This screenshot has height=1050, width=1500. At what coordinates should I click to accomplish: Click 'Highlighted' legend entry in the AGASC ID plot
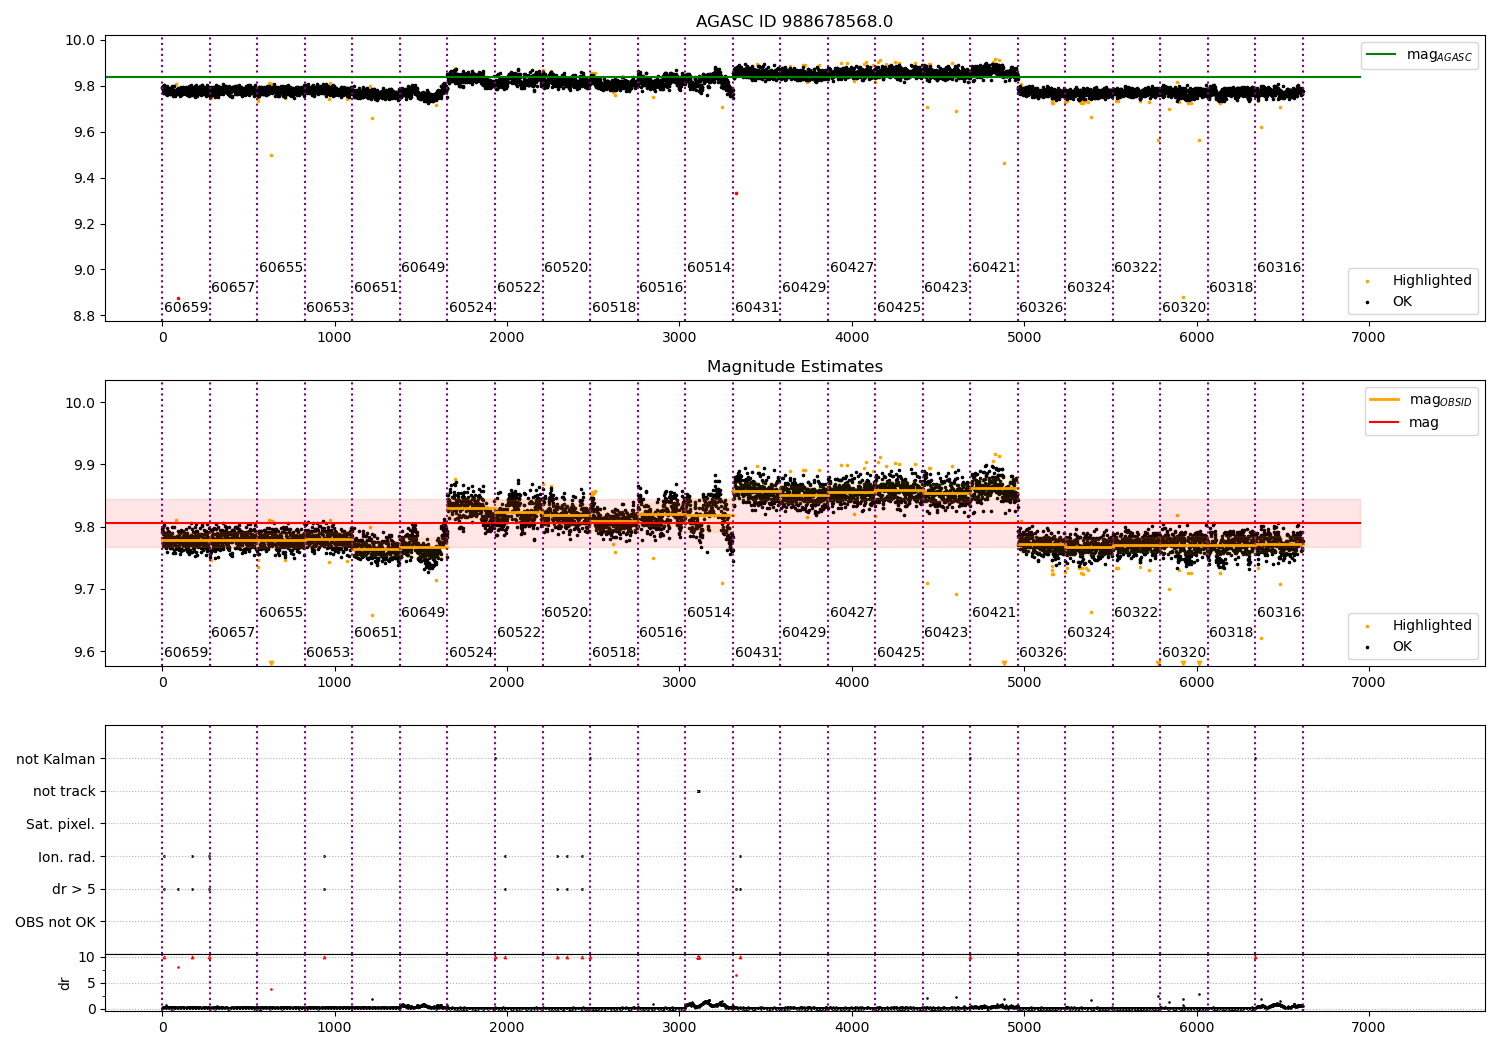1432,281
